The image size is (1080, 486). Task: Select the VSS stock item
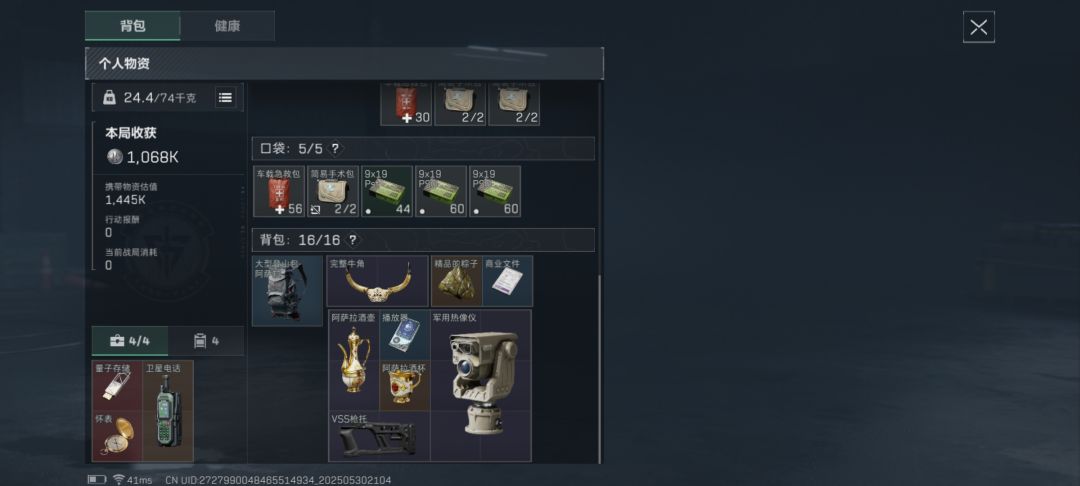tap(380, 436)
